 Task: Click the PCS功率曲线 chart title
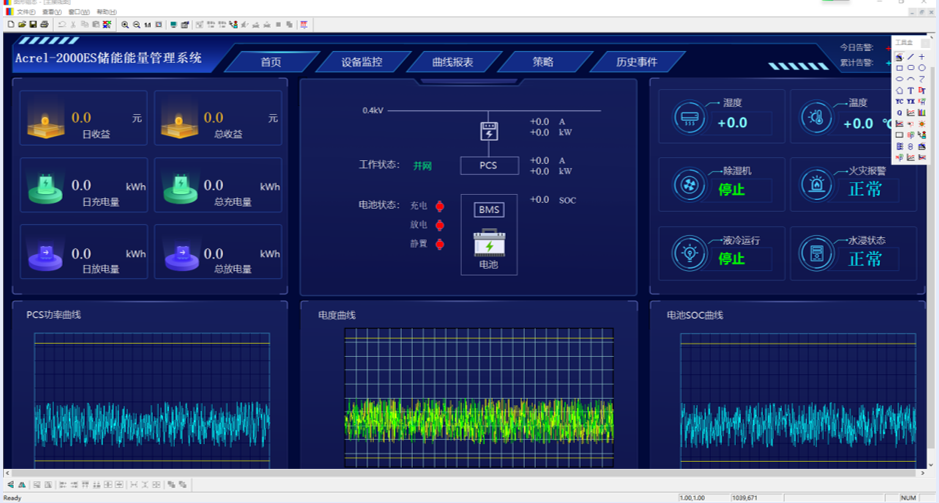pos(53,315)
